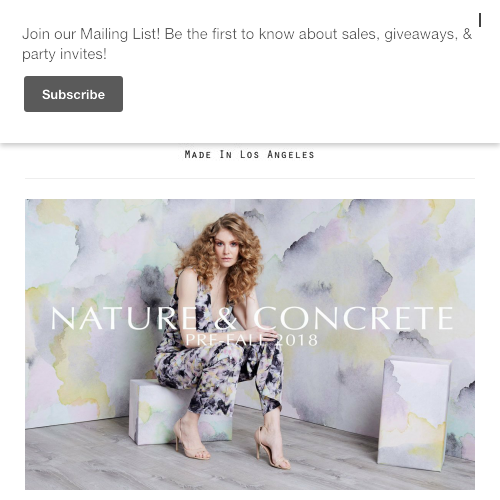Dismiss the mailing list banner via vertical bar icon
Screen dimensions: 500x500
pos(480,20)
